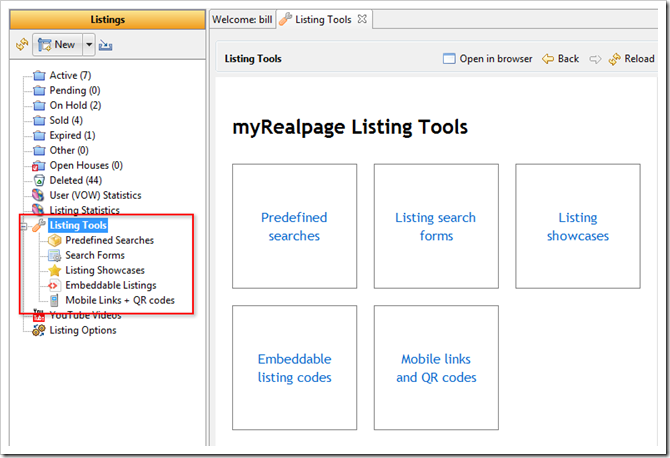Select highlighted Listing Tools label in tree

[x=78, y=225]
